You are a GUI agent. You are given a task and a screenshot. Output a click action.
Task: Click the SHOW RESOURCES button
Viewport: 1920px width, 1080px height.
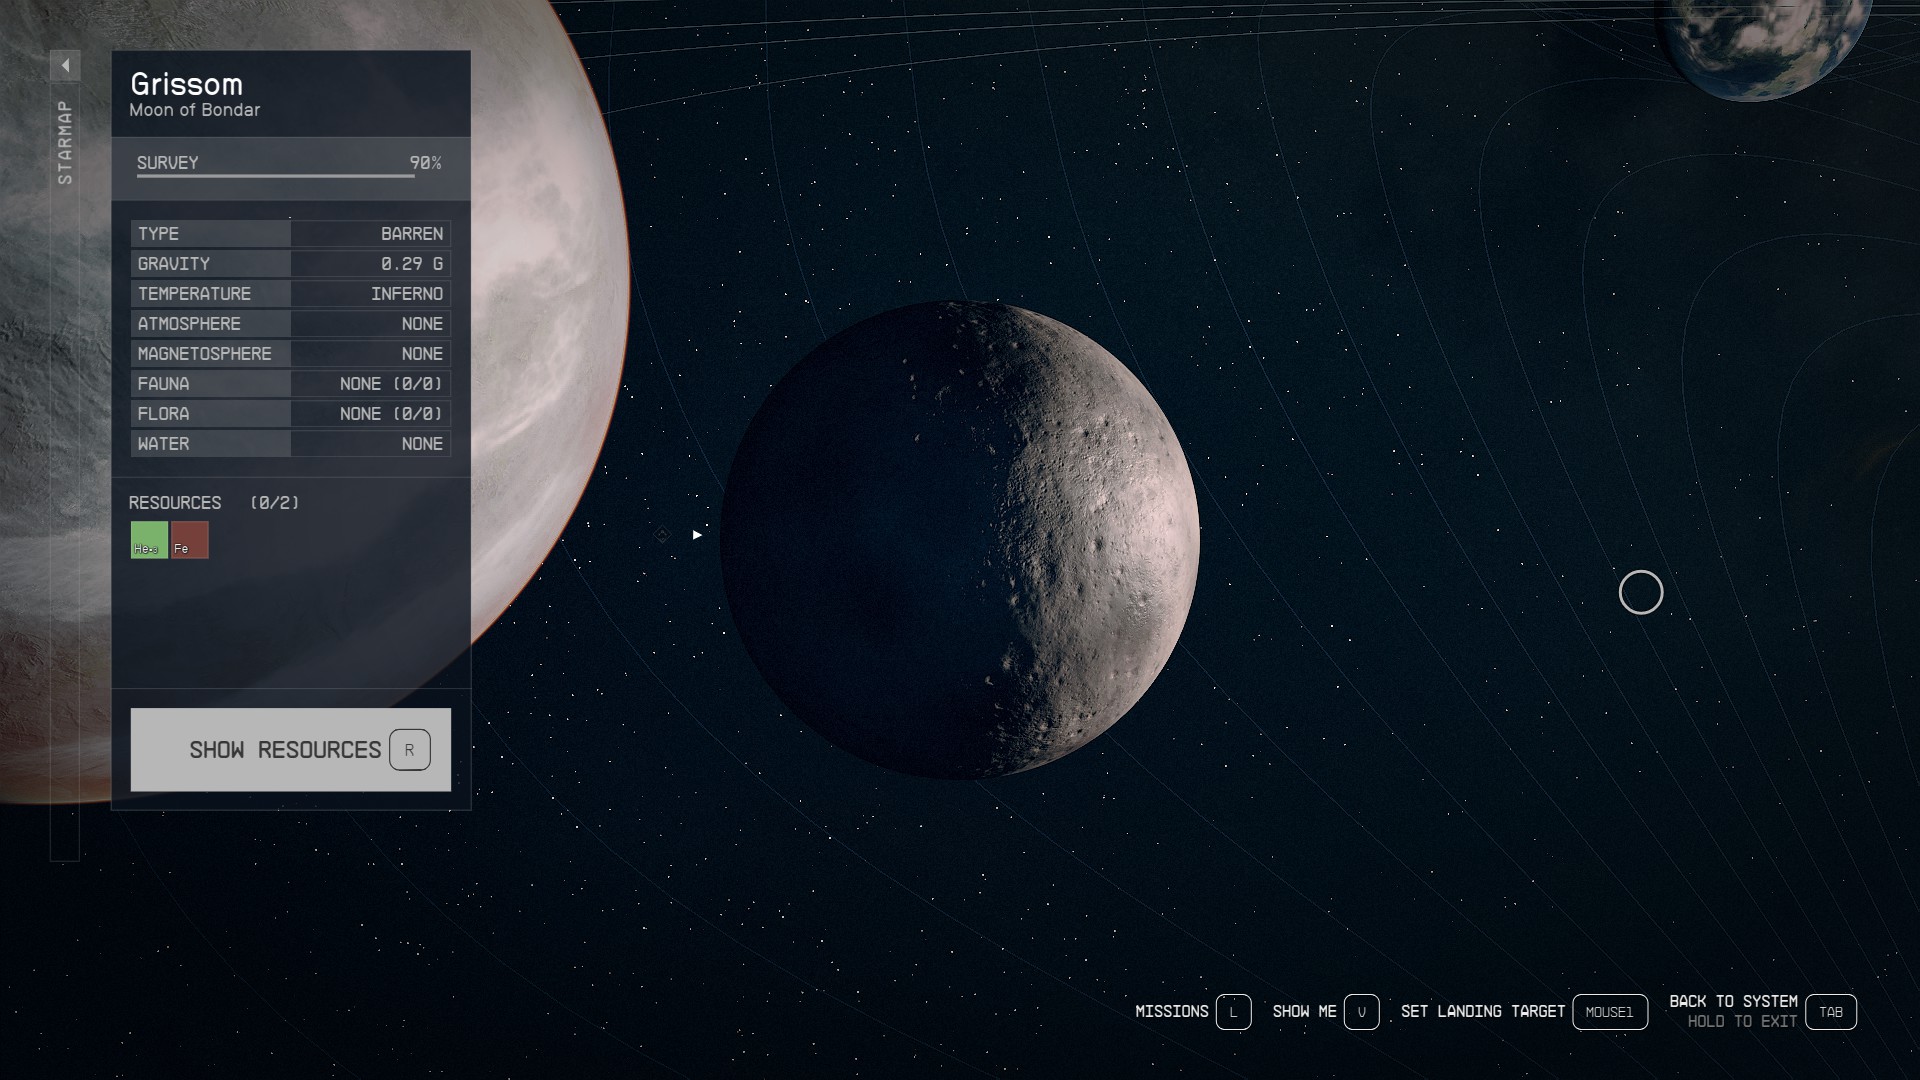[290, 750]
